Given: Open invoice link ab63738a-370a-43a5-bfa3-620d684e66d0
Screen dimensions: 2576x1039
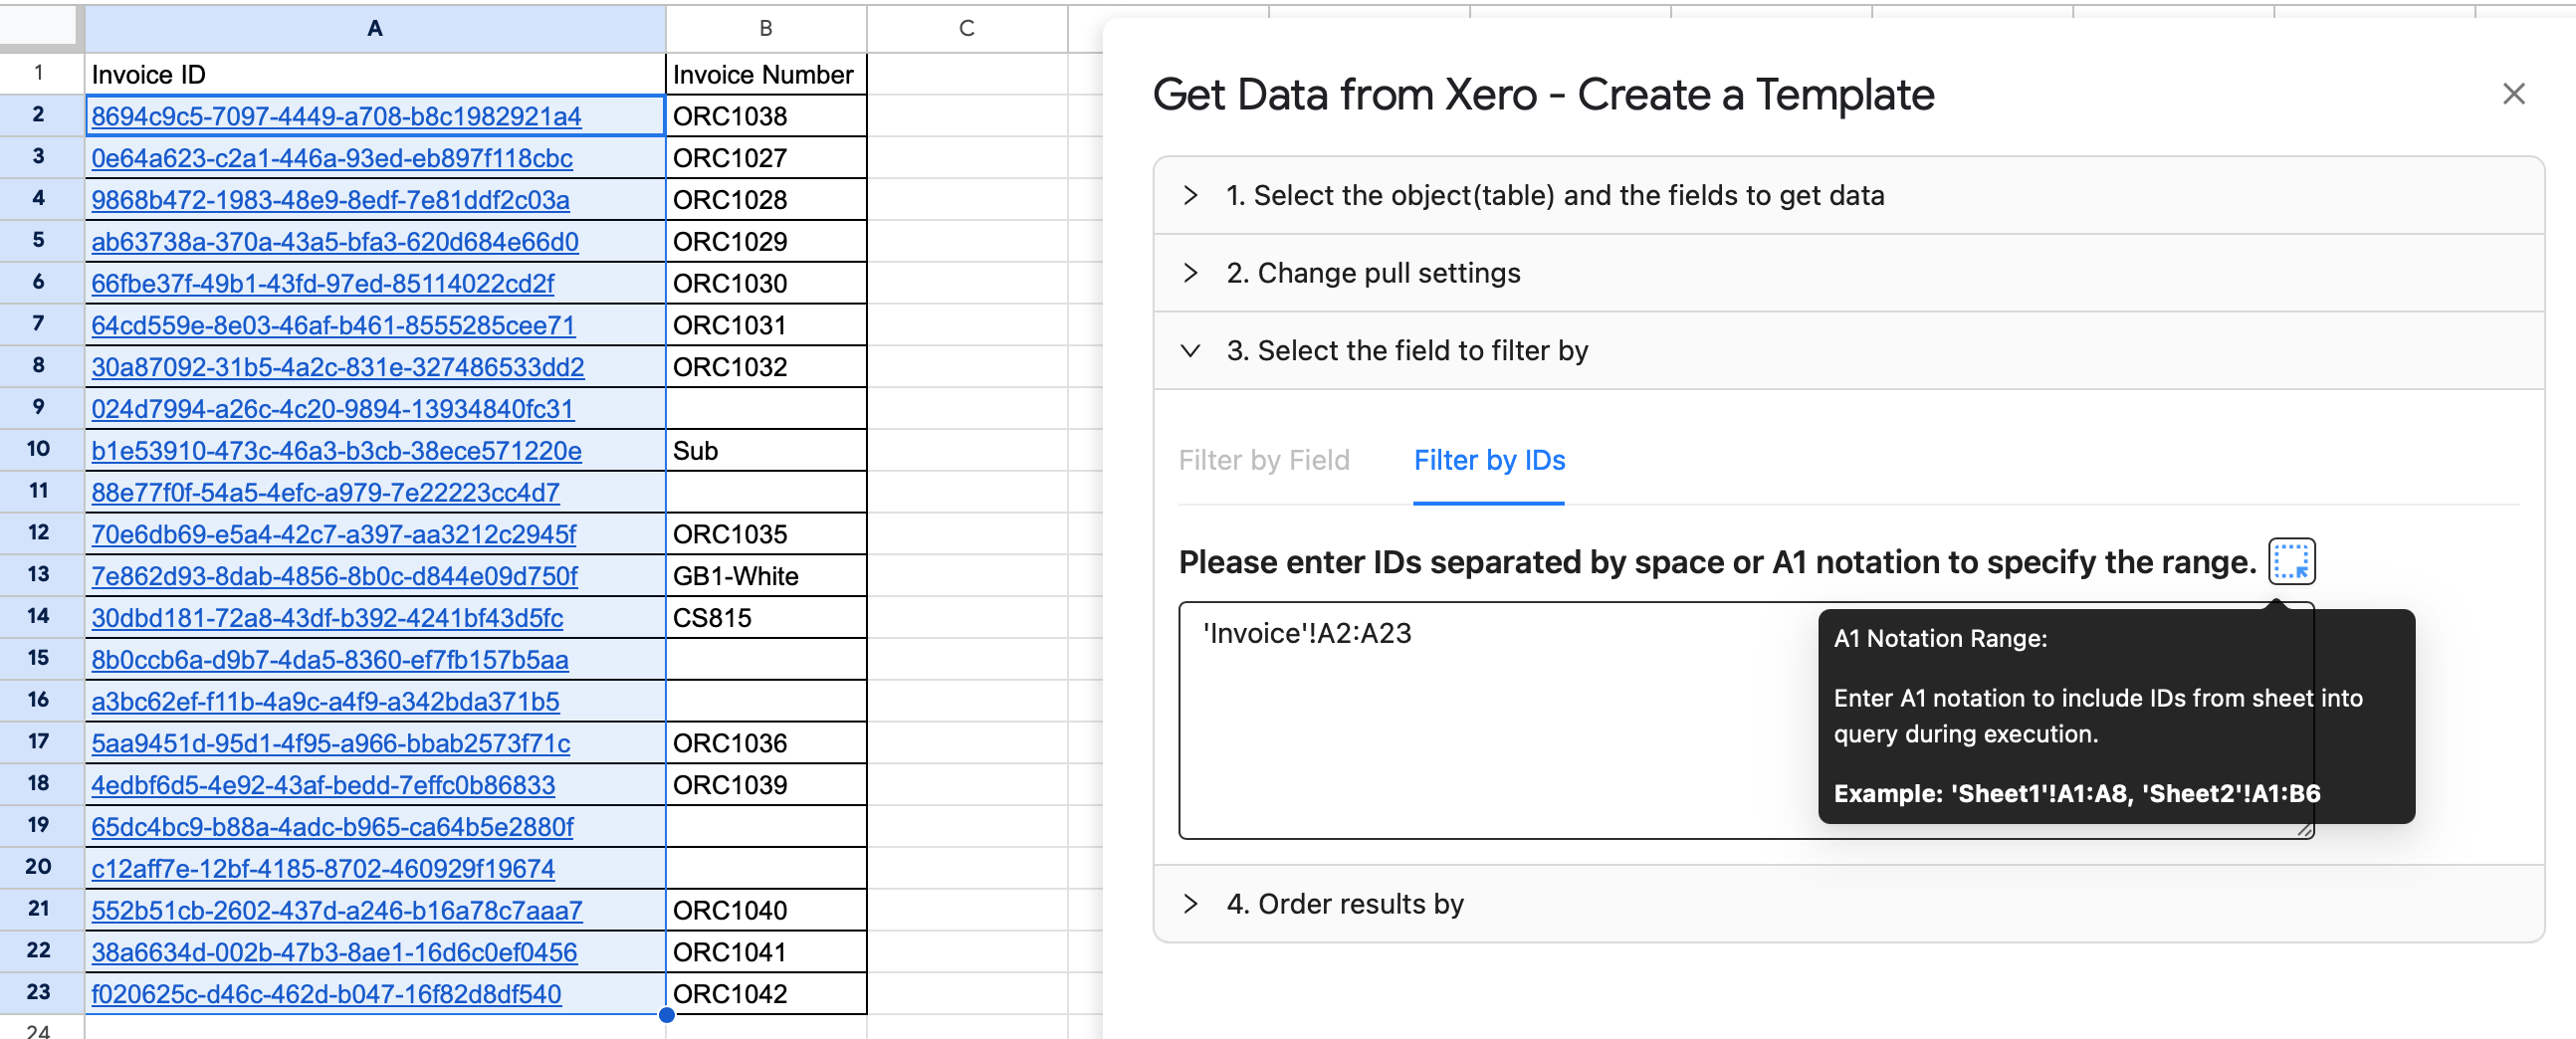Looking at the screenshot, I should click(335, 242).
